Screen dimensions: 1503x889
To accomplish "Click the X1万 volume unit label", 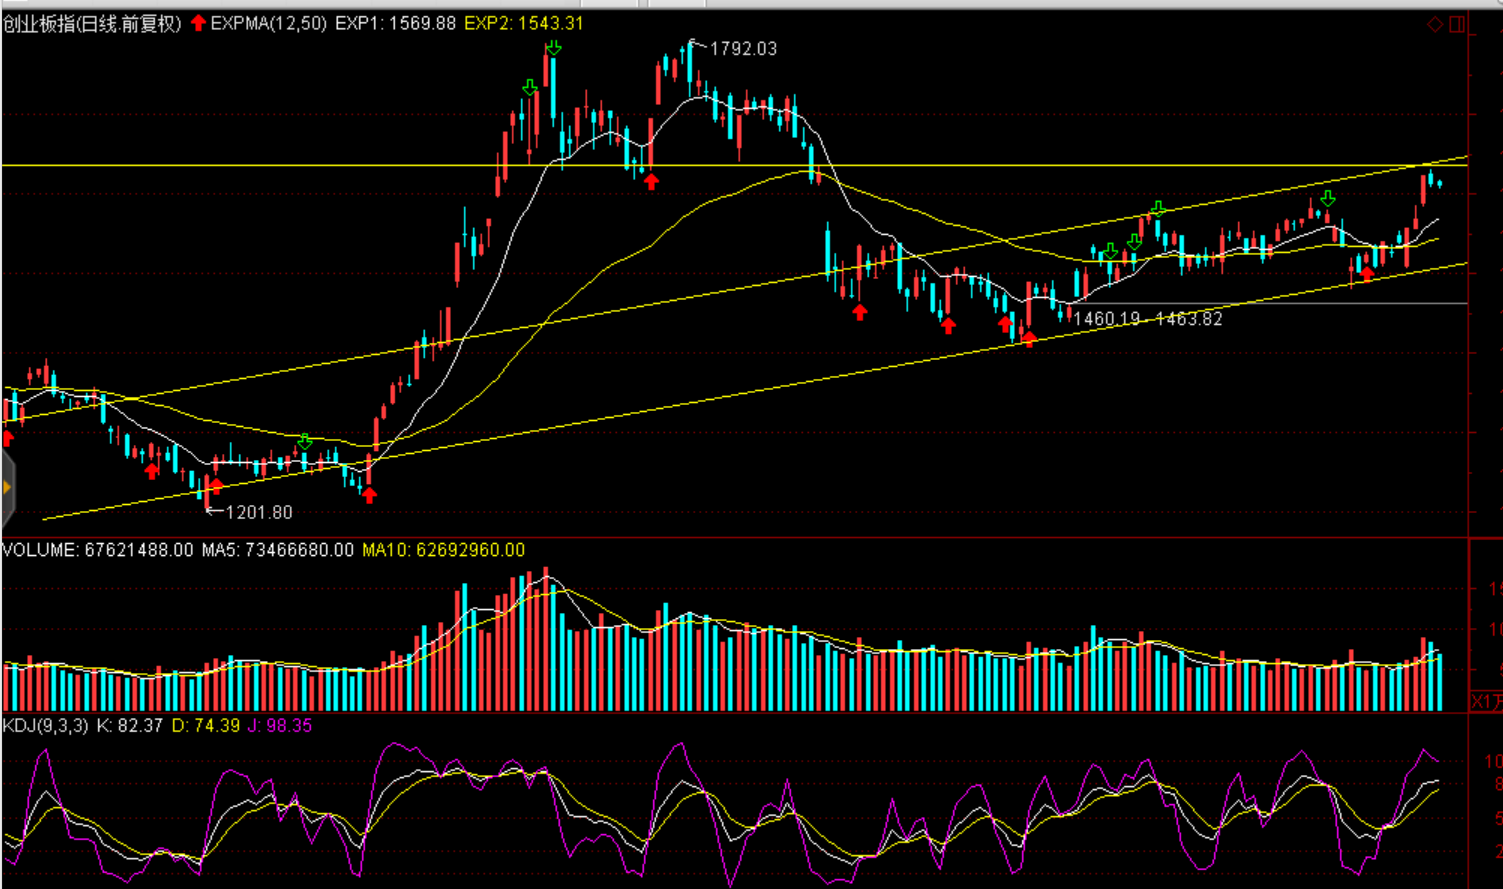I will [x=1486, y=701].
